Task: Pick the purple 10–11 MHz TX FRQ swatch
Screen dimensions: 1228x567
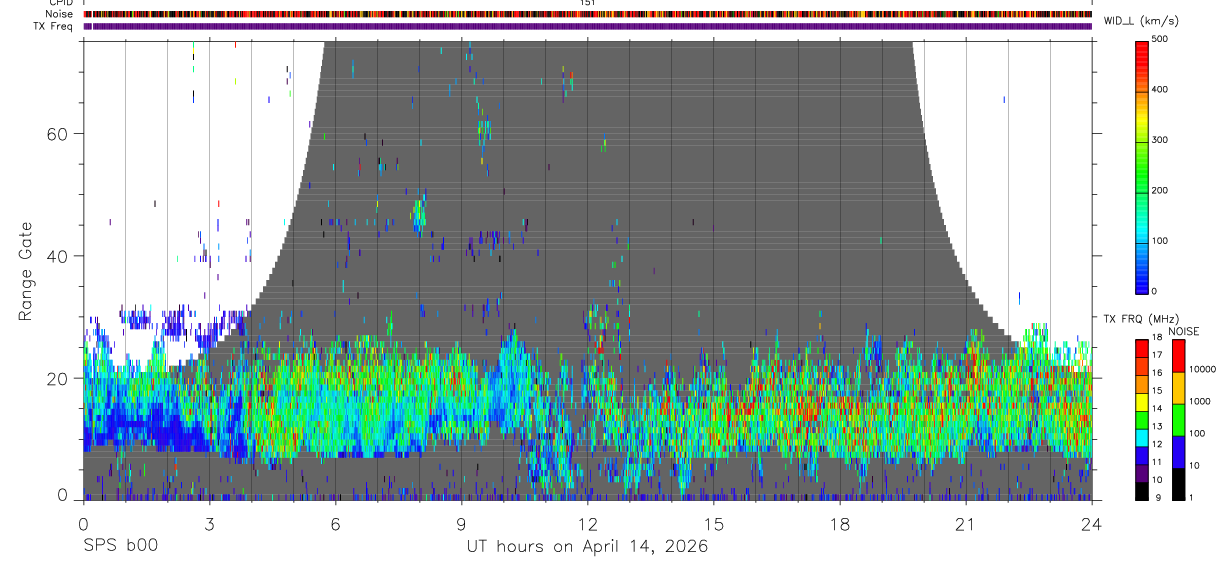Action: [1142, 473]
